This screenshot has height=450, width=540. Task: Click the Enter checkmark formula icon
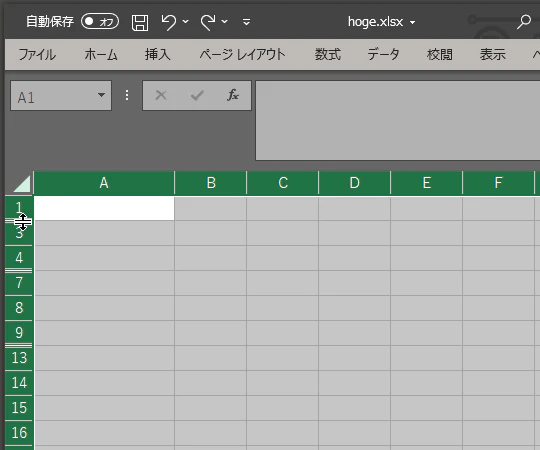coord(197,95)
